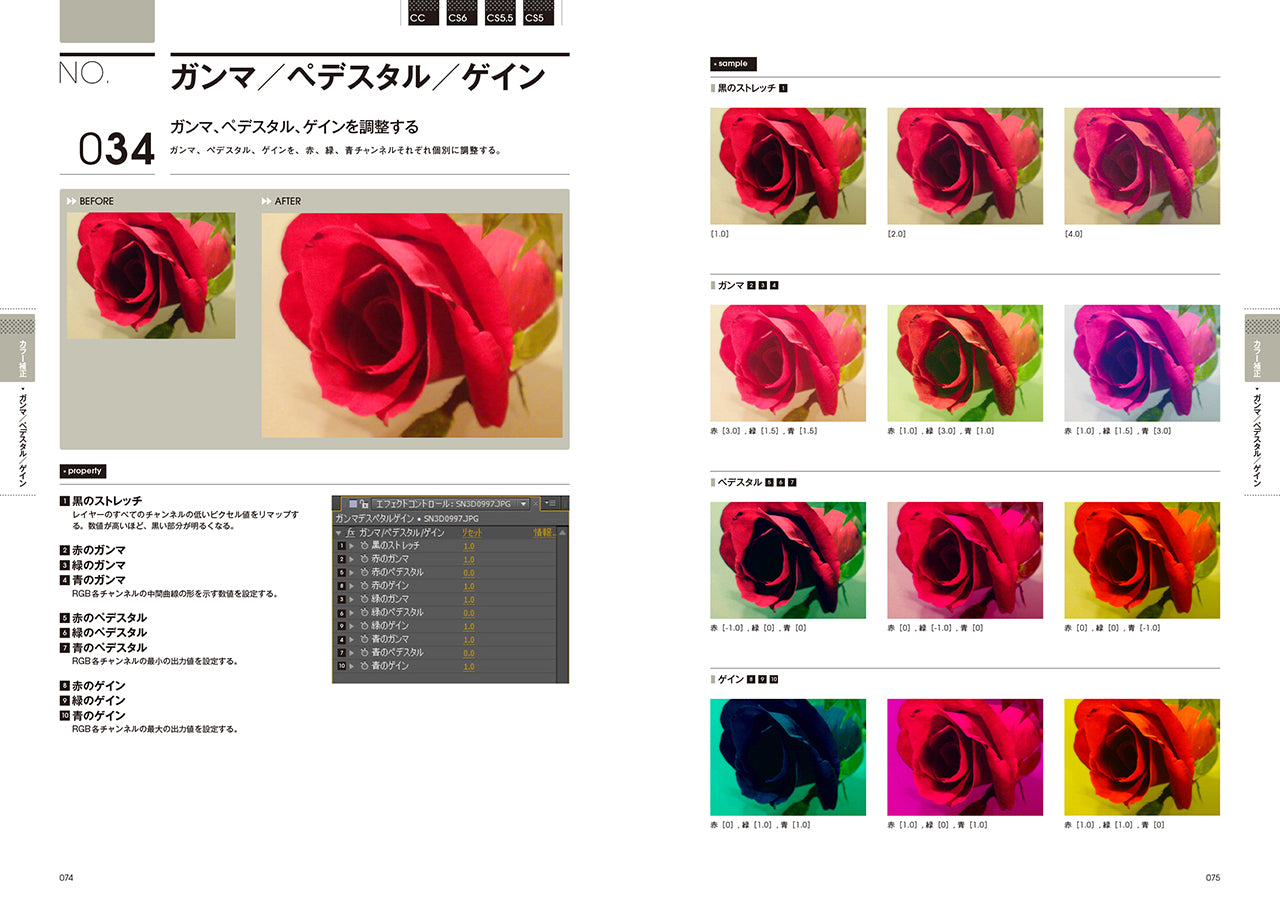Expand the 黒のストレッチ property
This screenshot has height=904, width=1280.
point(351,546)
